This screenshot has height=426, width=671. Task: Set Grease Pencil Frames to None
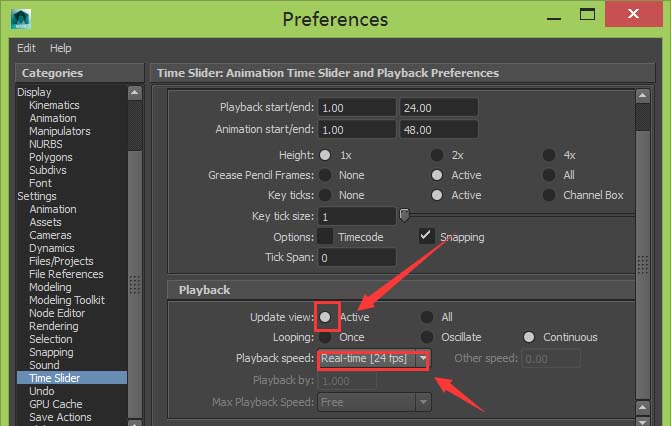325,175
